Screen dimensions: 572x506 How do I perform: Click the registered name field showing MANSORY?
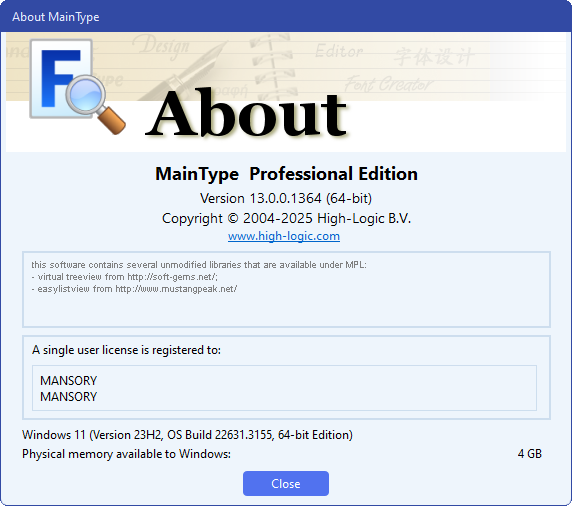pyautogui.click(x=284, y=388)
